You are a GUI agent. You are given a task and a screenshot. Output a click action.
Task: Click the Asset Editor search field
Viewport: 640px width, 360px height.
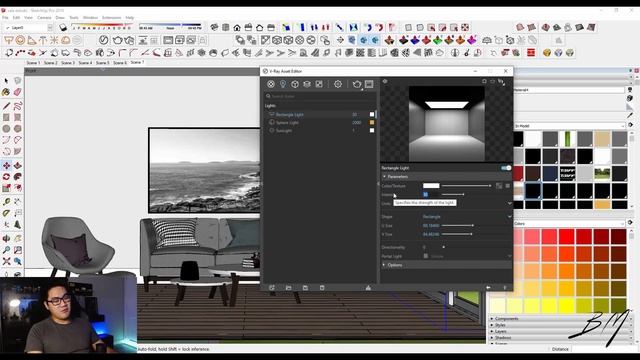320,96
